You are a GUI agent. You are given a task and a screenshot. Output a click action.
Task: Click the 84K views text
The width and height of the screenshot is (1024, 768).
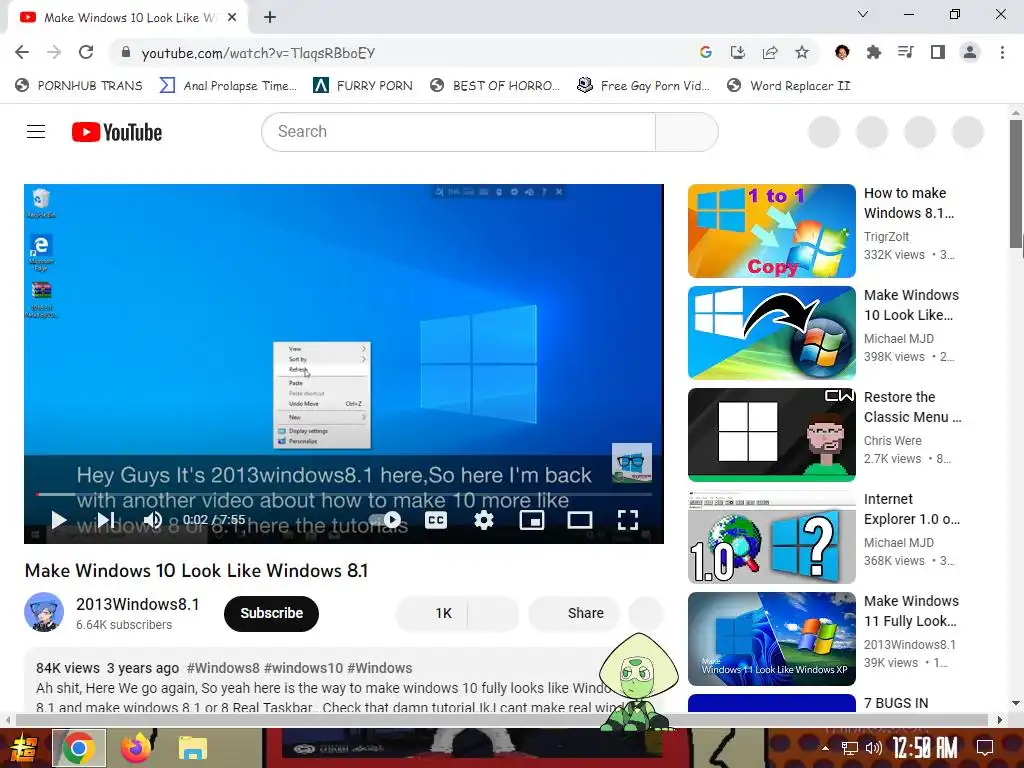tap(68, 668)
